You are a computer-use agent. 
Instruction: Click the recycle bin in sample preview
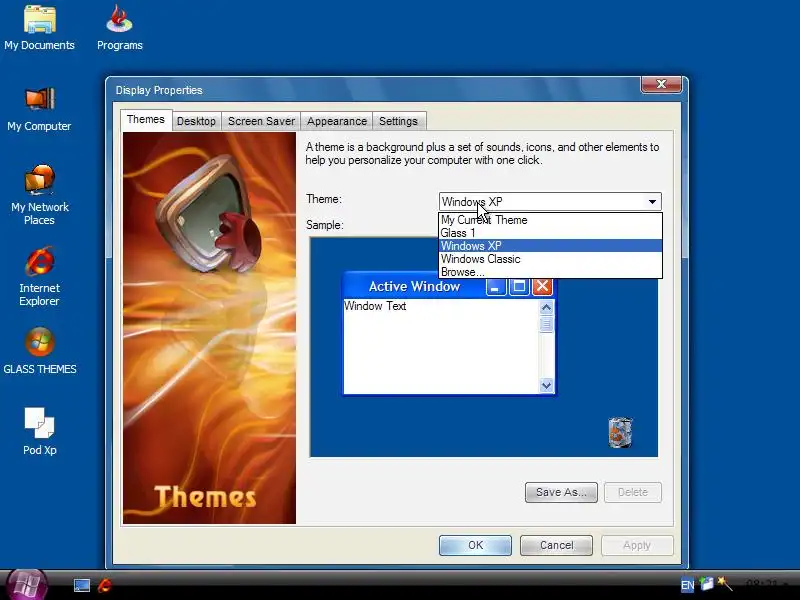620,433
